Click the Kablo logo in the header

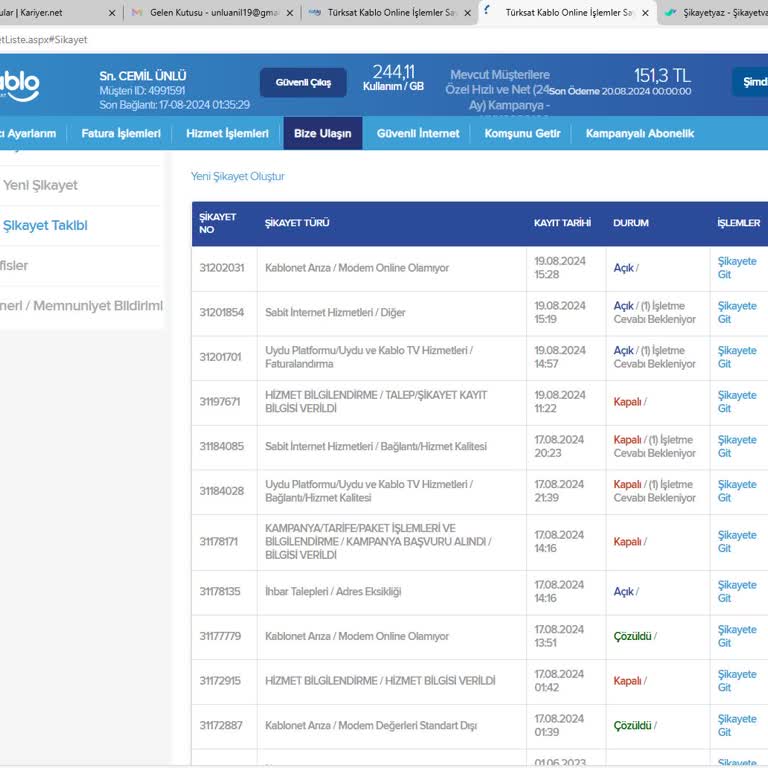pyautogui.click(x=19, y=86)
